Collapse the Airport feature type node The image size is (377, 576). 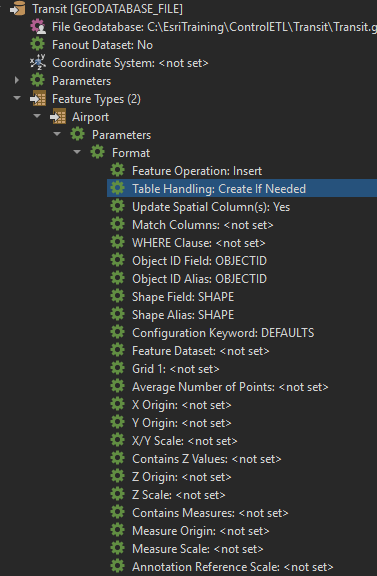click(37, 116)
